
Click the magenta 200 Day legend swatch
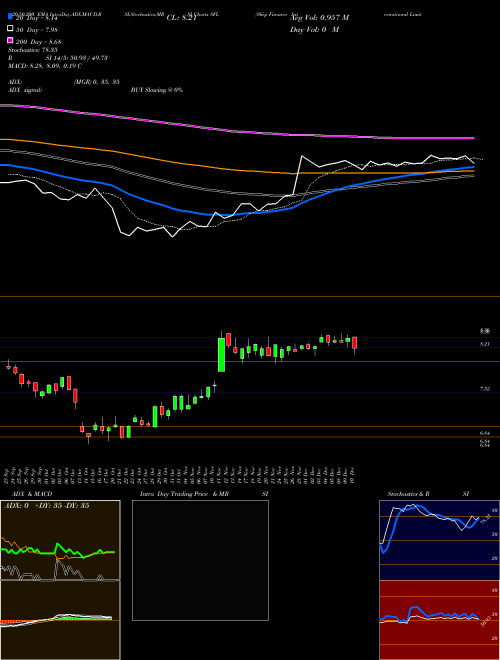(x=10, y=41)
